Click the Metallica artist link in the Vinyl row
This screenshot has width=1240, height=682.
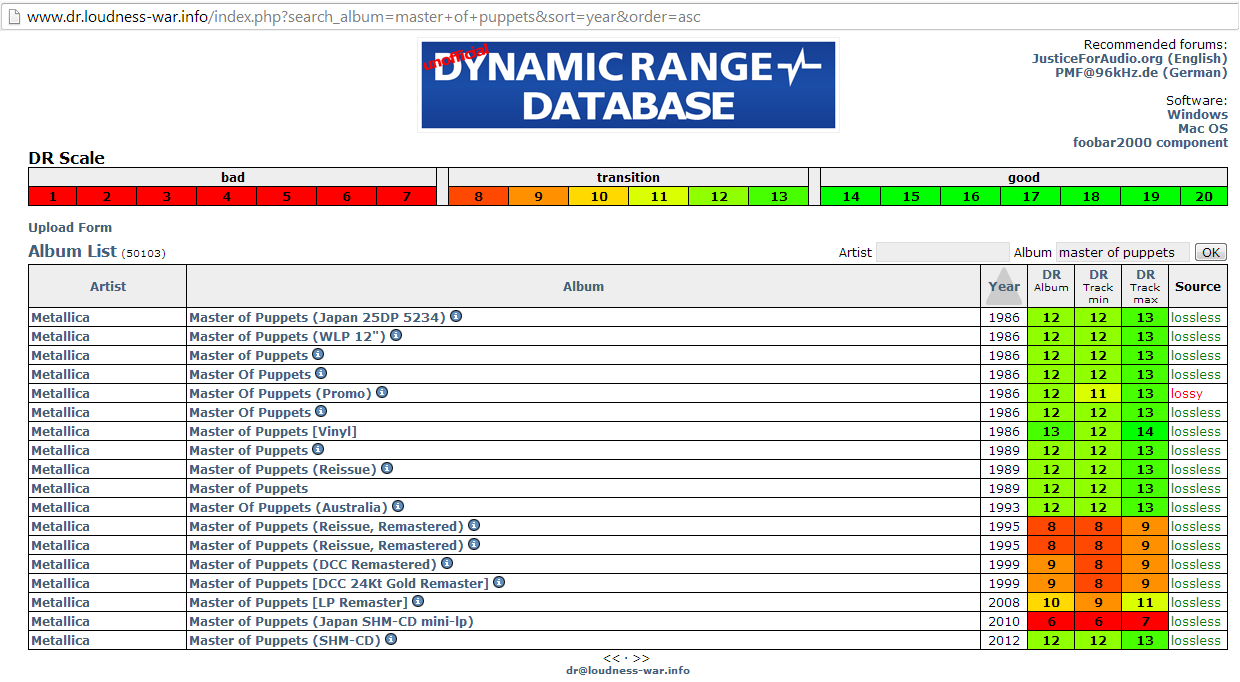coord(60,431)
